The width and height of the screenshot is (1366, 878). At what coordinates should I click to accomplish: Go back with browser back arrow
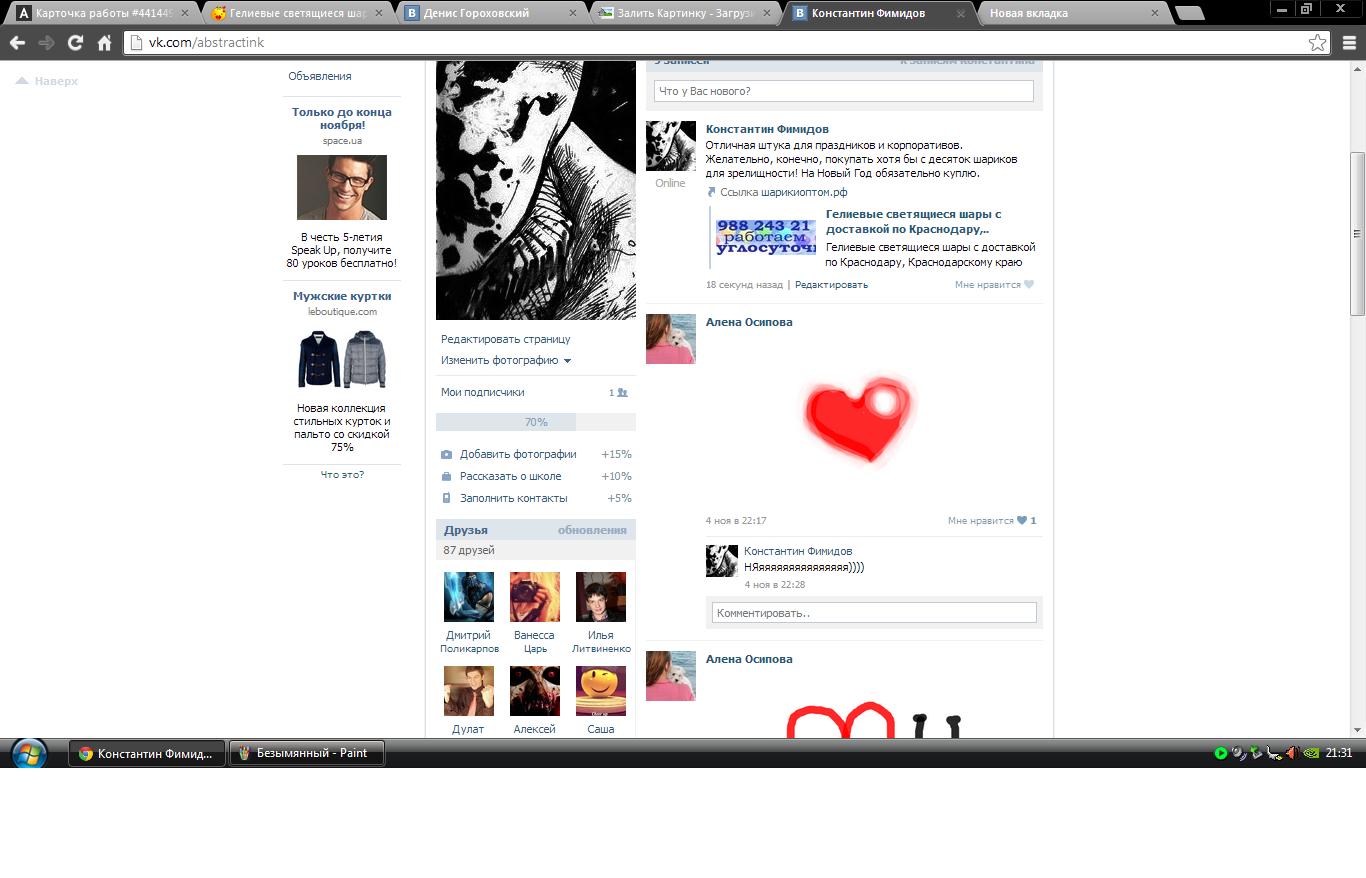(17, 43)
